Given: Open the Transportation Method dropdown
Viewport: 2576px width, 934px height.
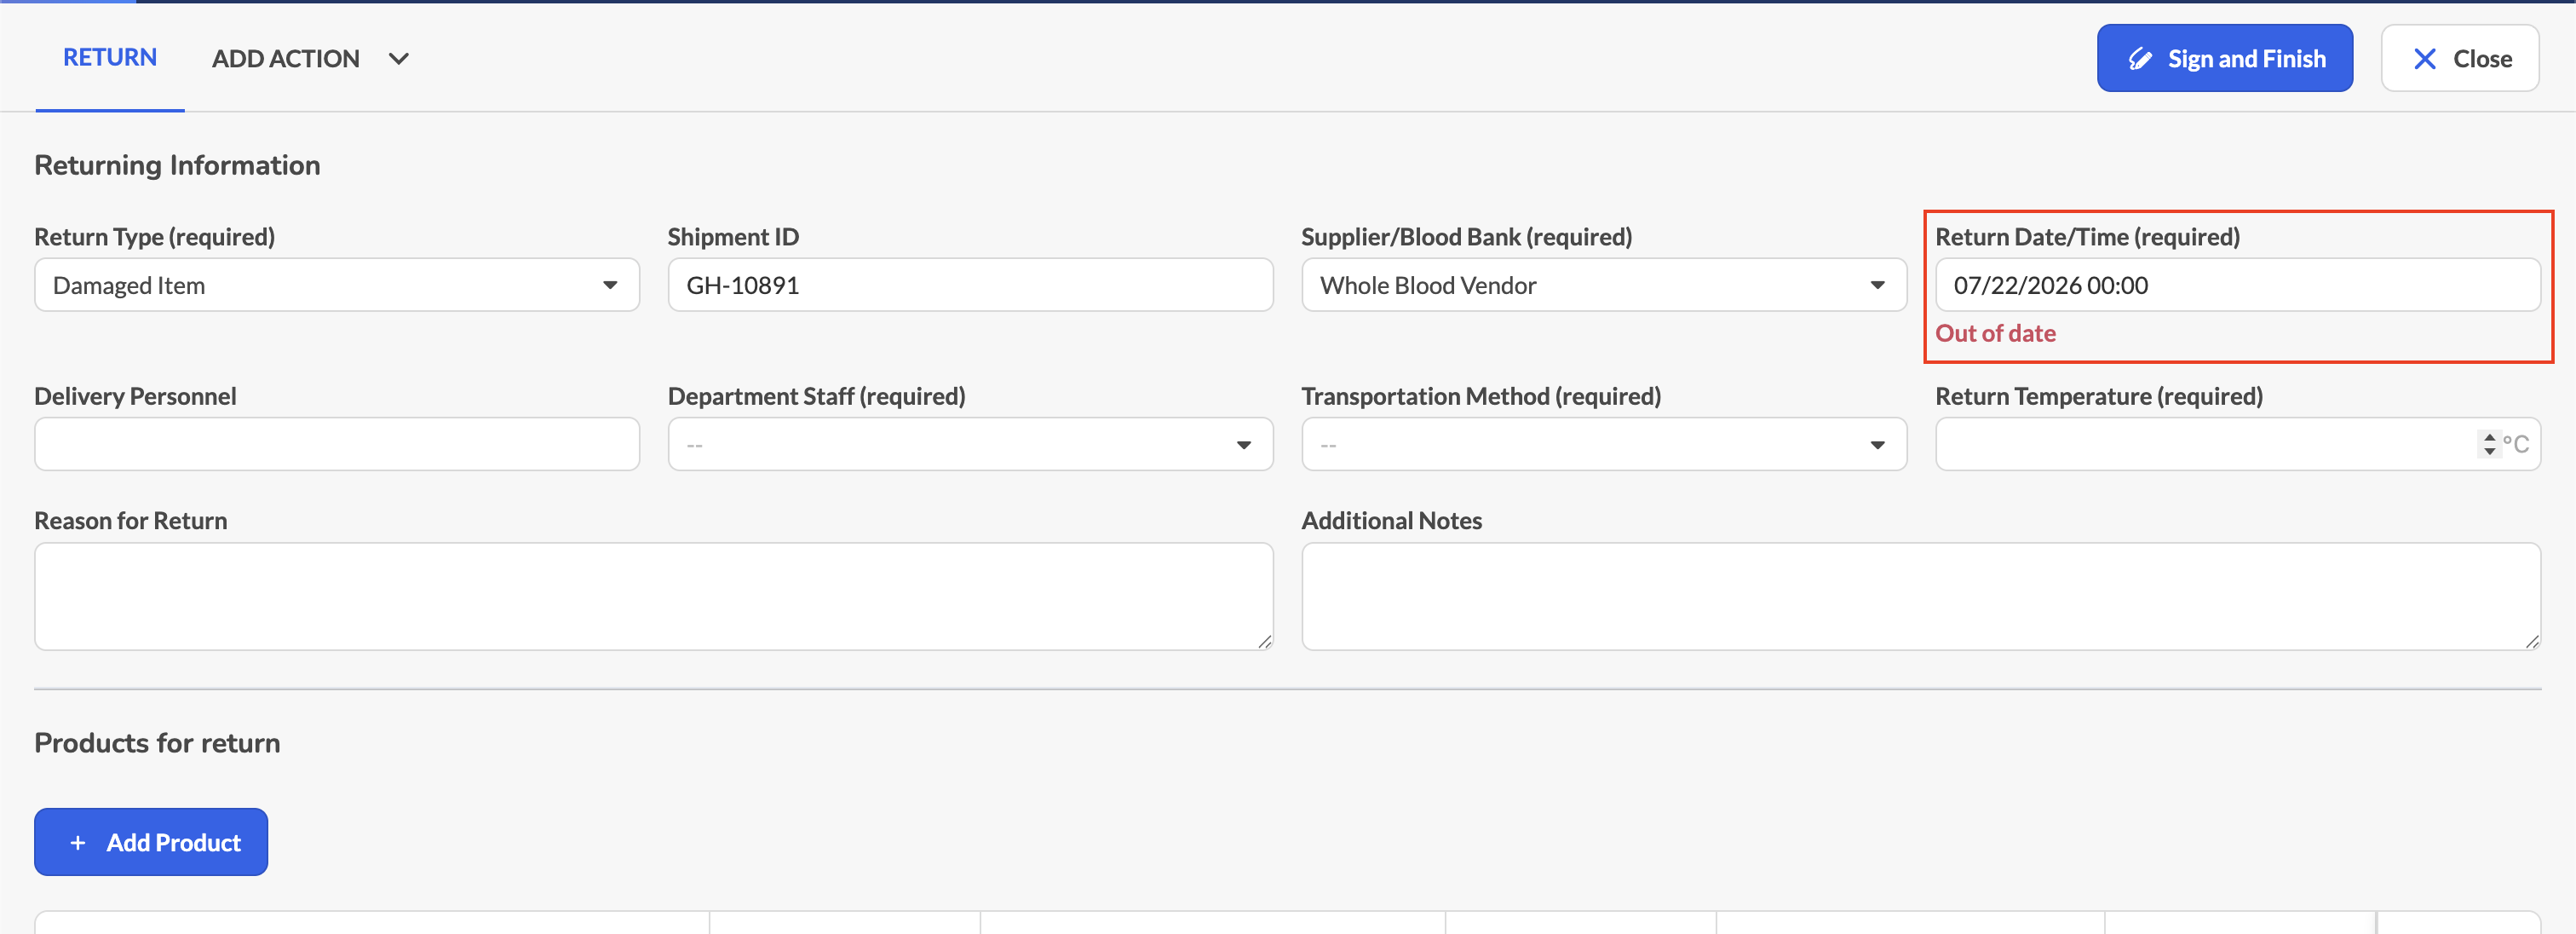Looking at the screenshot, I should coord(1604,444).
